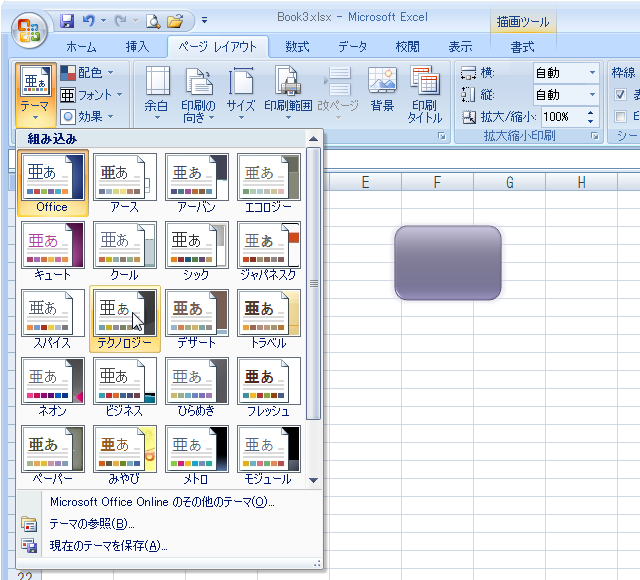
Task: Open the 余白 margins menu
Action: (156, 94)
